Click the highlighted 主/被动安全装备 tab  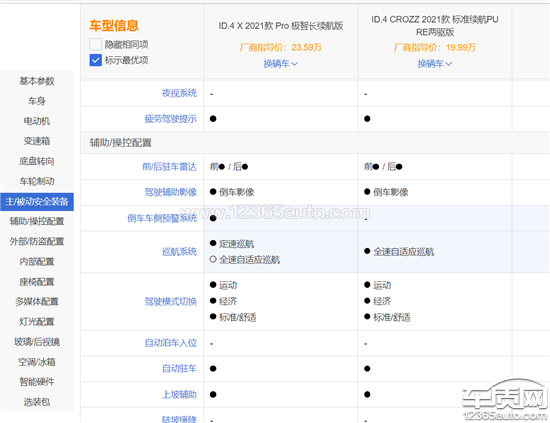pyautogui.click(x=37, y=202)
